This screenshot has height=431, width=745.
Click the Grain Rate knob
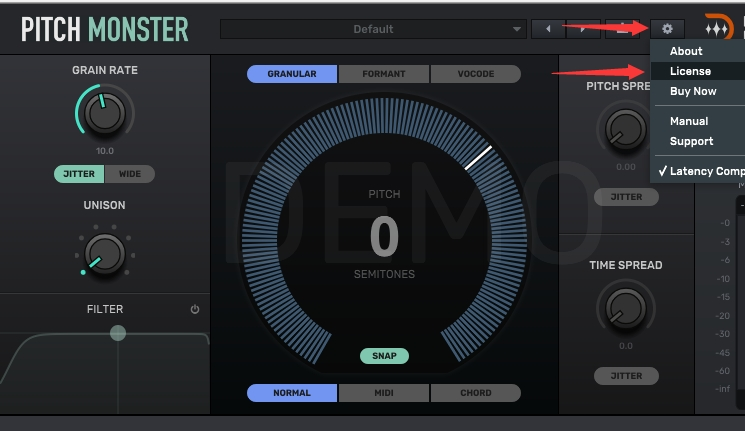pos(105,113)
